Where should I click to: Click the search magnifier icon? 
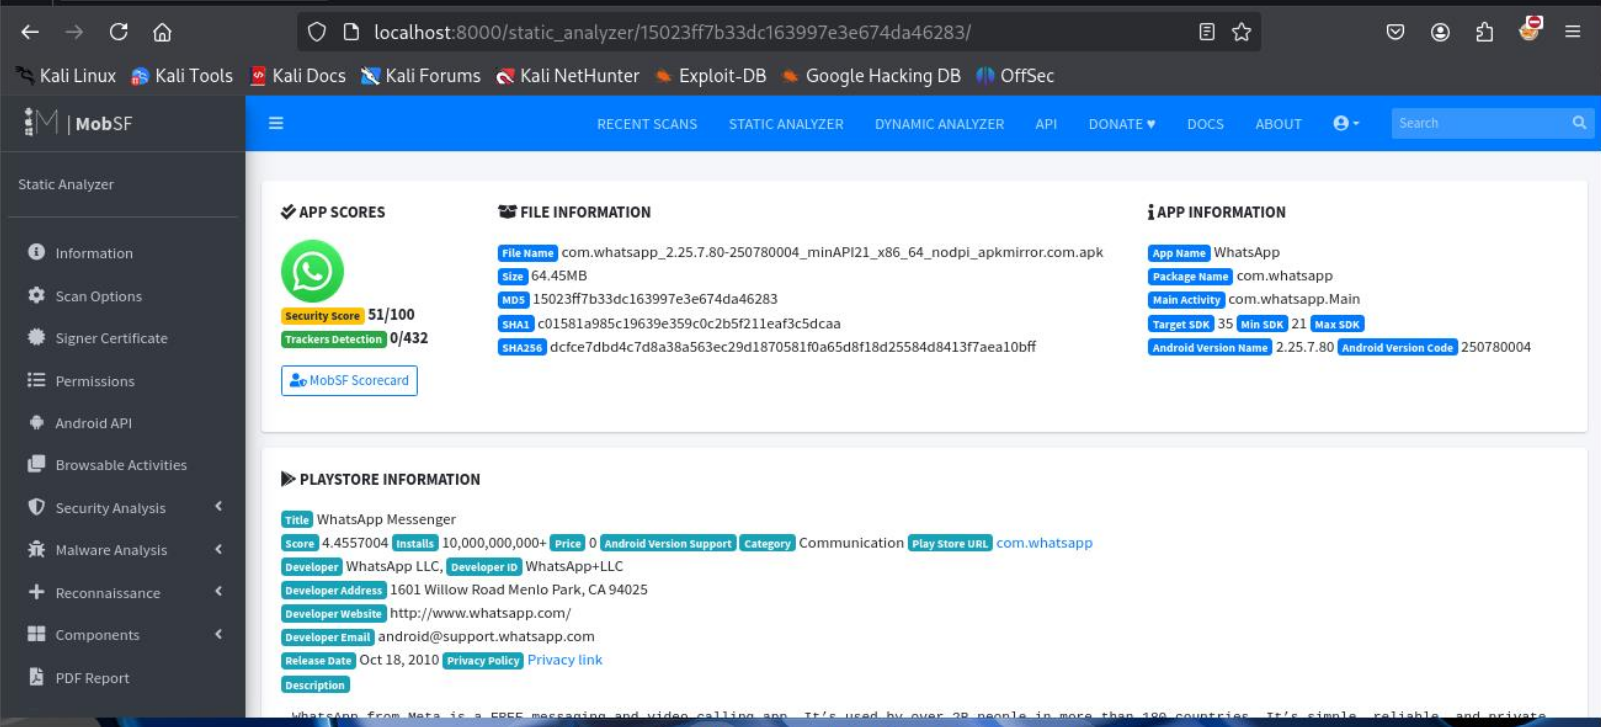tap(1579, 123)
